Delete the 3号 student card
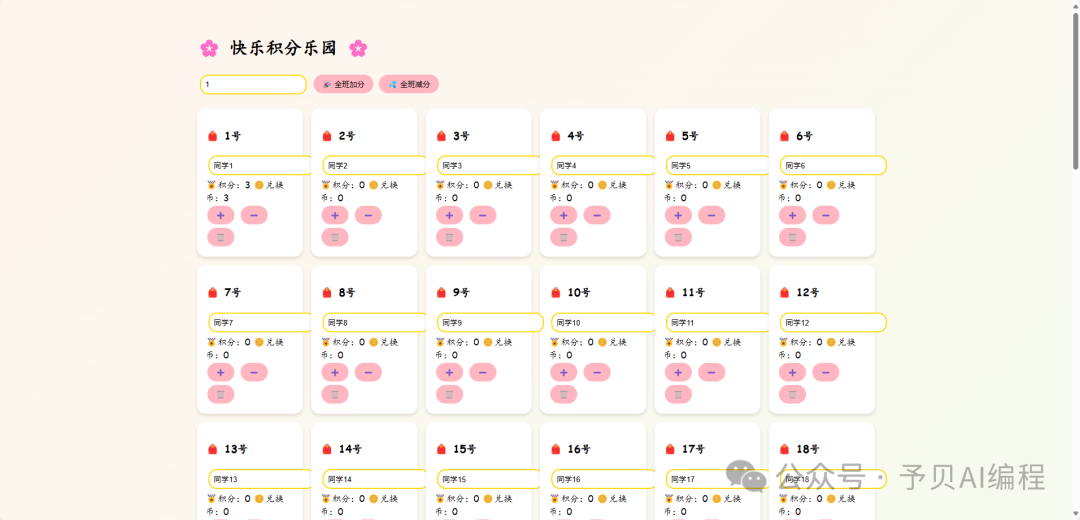The height and width of the screenshot is (520, 1080). [449, 238]
